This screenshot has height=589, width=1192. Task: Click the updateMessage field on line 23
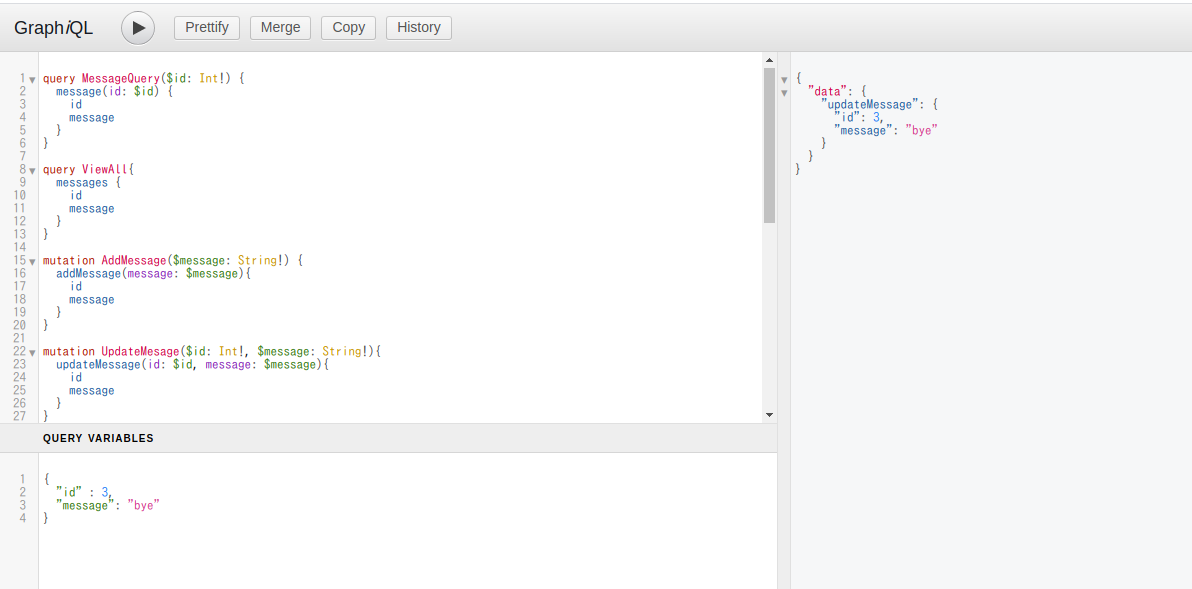click(x=98, y=365)
